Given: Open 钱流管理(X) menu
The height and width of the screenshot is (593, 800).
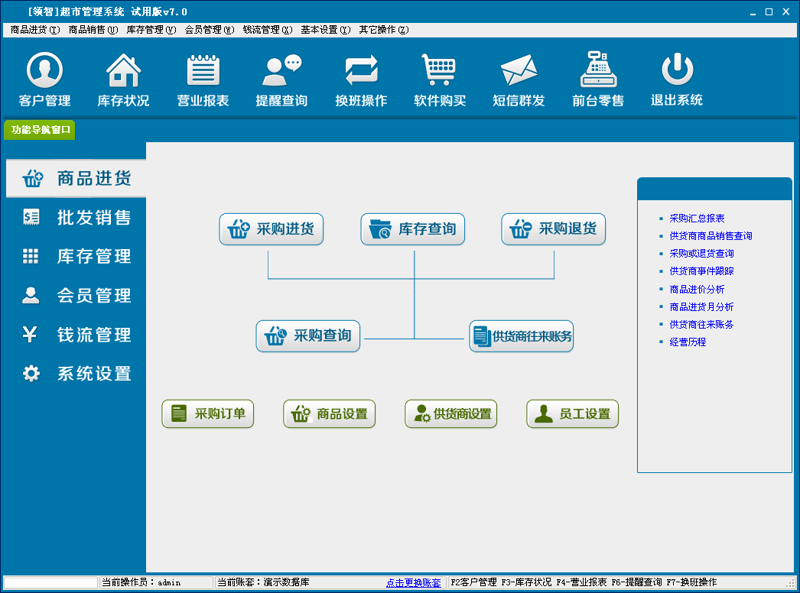Looking at the screenshot, I should click(x=268, y=30).
